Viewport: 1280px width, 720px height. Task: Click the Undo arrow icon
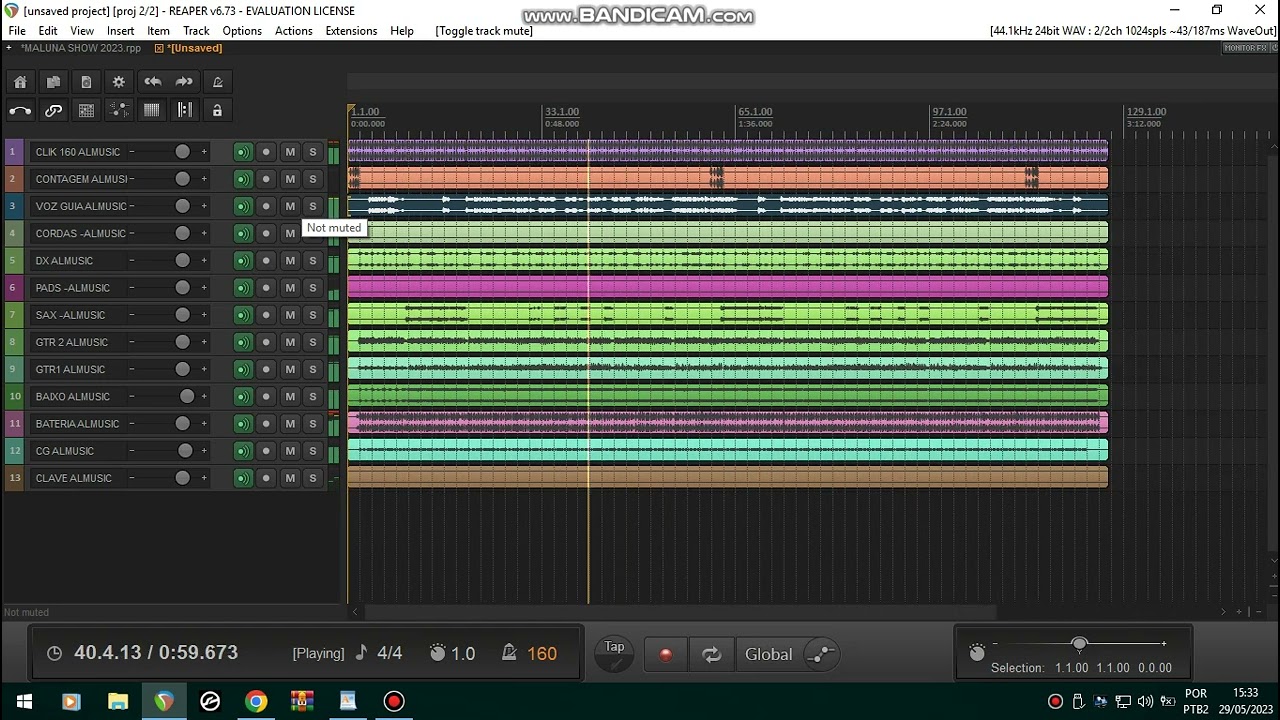pos(152,82)
